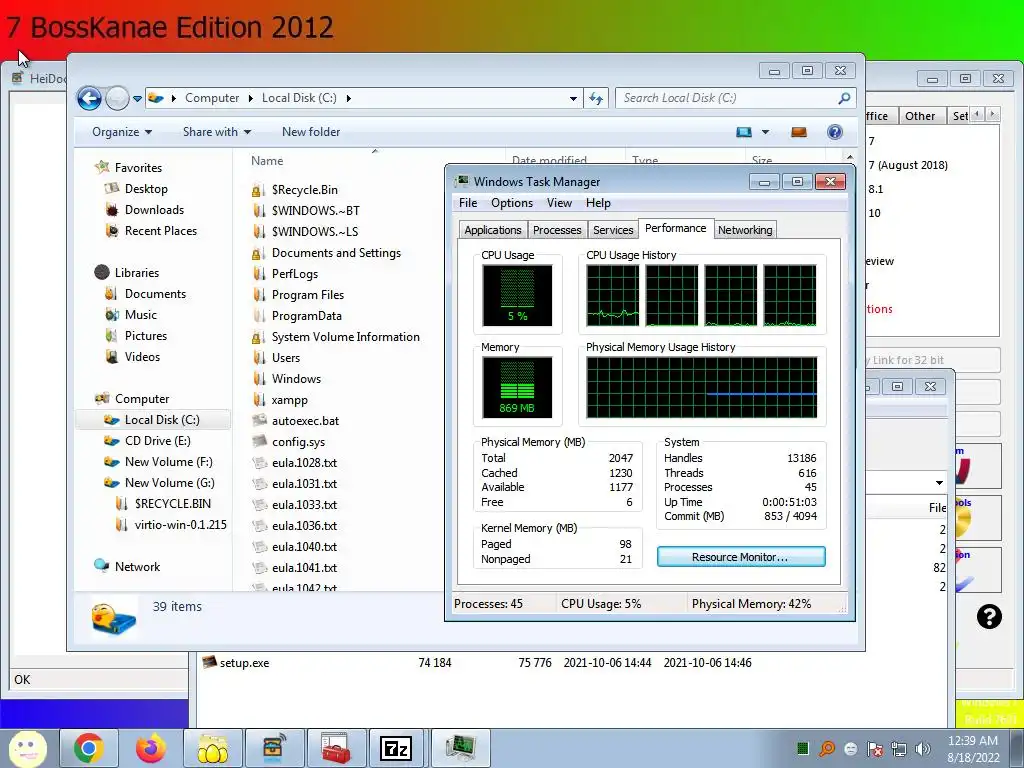Select Network in the navigation pane
Screen dimensions: 1024x768
tap(137, 567)
